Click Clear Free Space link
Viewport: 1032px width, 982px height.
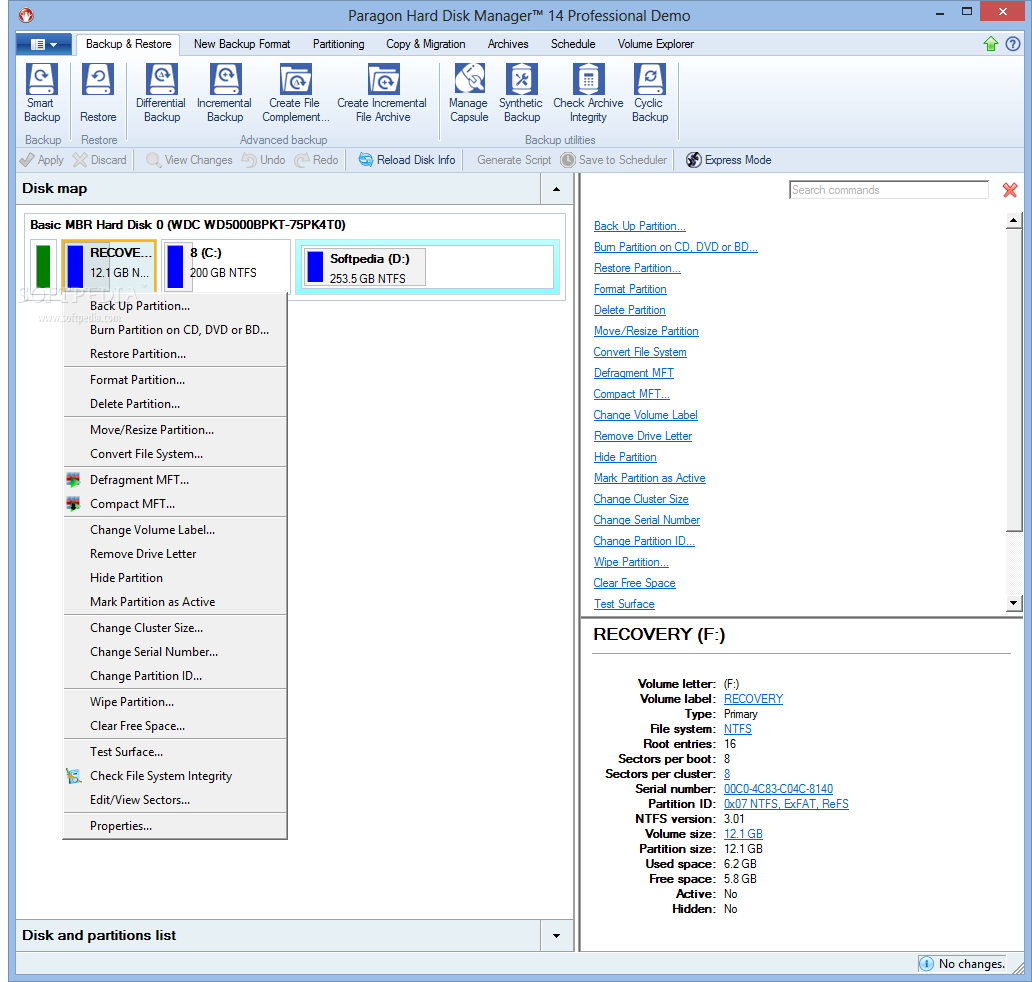[x=634, y=583]
